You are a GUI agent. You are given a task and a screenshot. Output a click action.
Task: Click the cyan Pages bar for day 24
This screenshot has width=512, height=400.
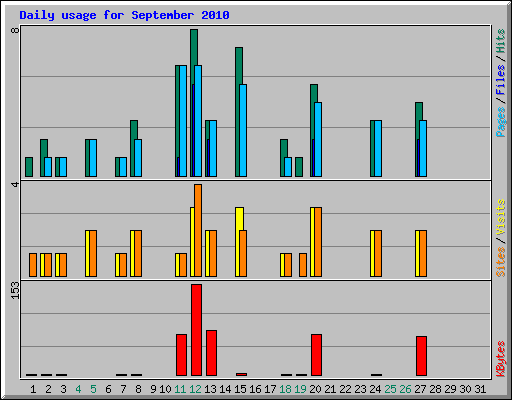coord(378,148)
